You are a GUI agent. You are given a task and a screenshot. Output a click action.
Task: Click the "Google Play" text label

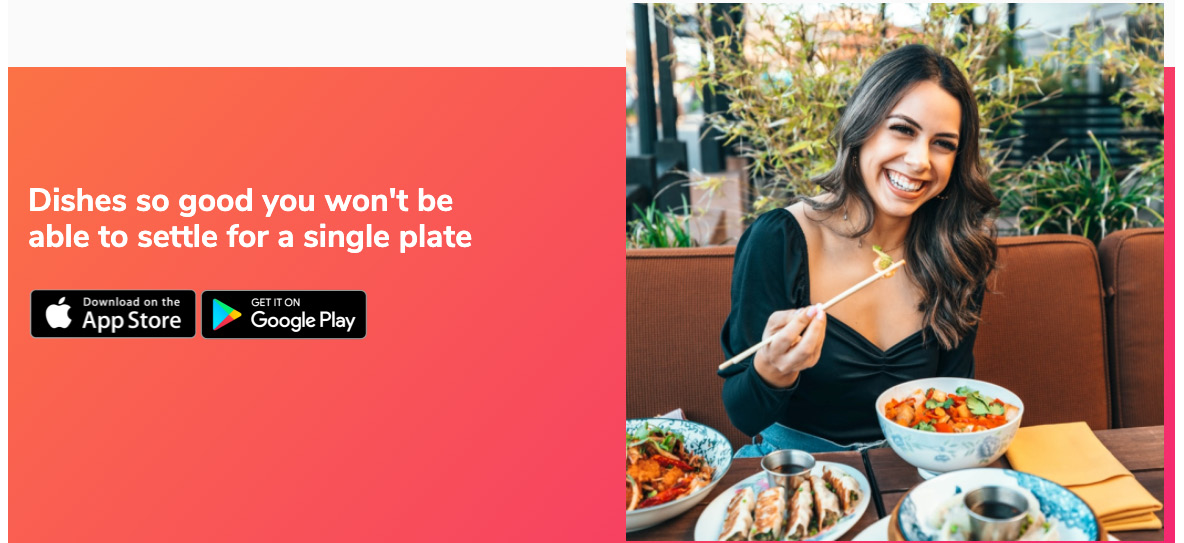click(x=303, y=320)
